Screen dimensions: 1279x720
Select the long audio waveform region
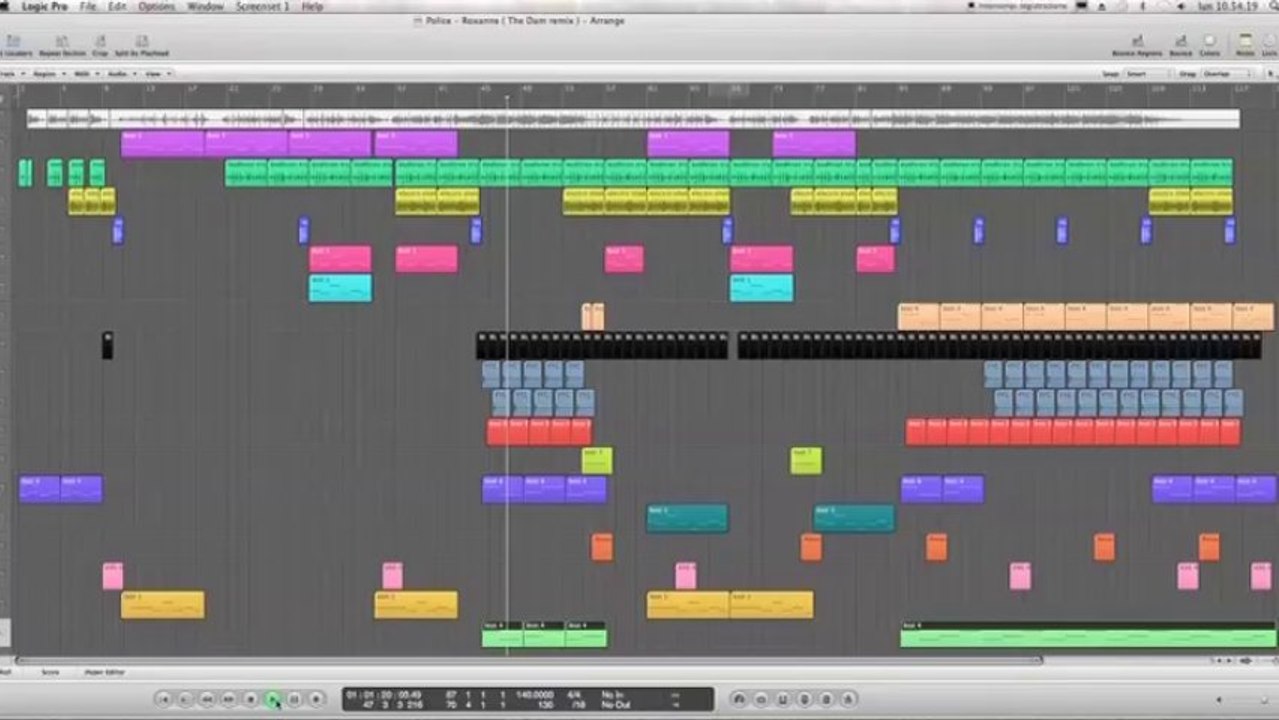[x=633, y=119]
